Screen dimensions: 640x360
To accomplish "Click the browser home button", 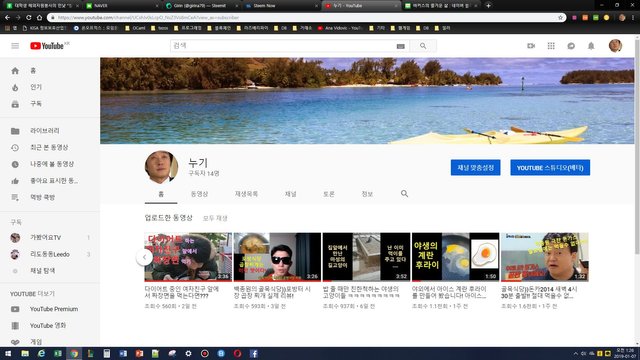I will 39,18.
